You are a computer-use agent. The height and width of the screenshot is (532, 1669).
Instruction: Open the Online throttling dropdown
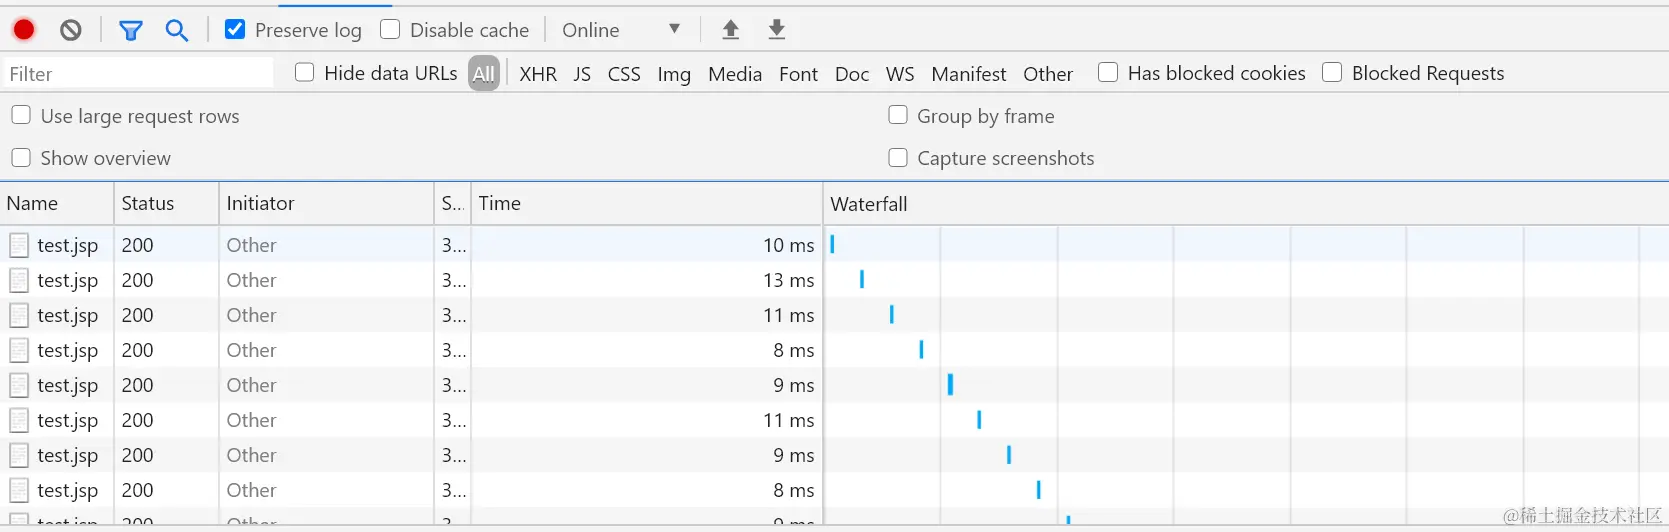click(x=621, y=30)
